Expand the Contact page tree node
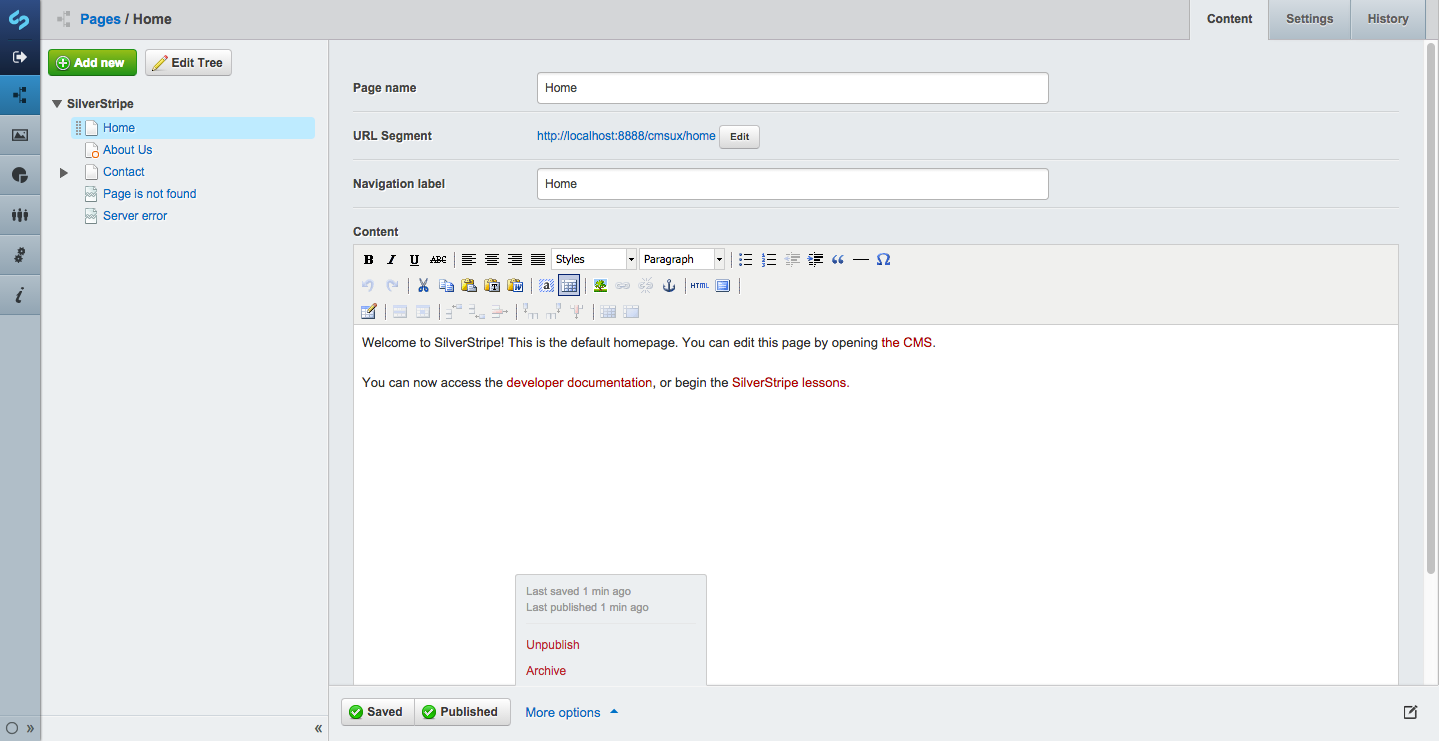1439x741 pixels. [x=64, y=172]
